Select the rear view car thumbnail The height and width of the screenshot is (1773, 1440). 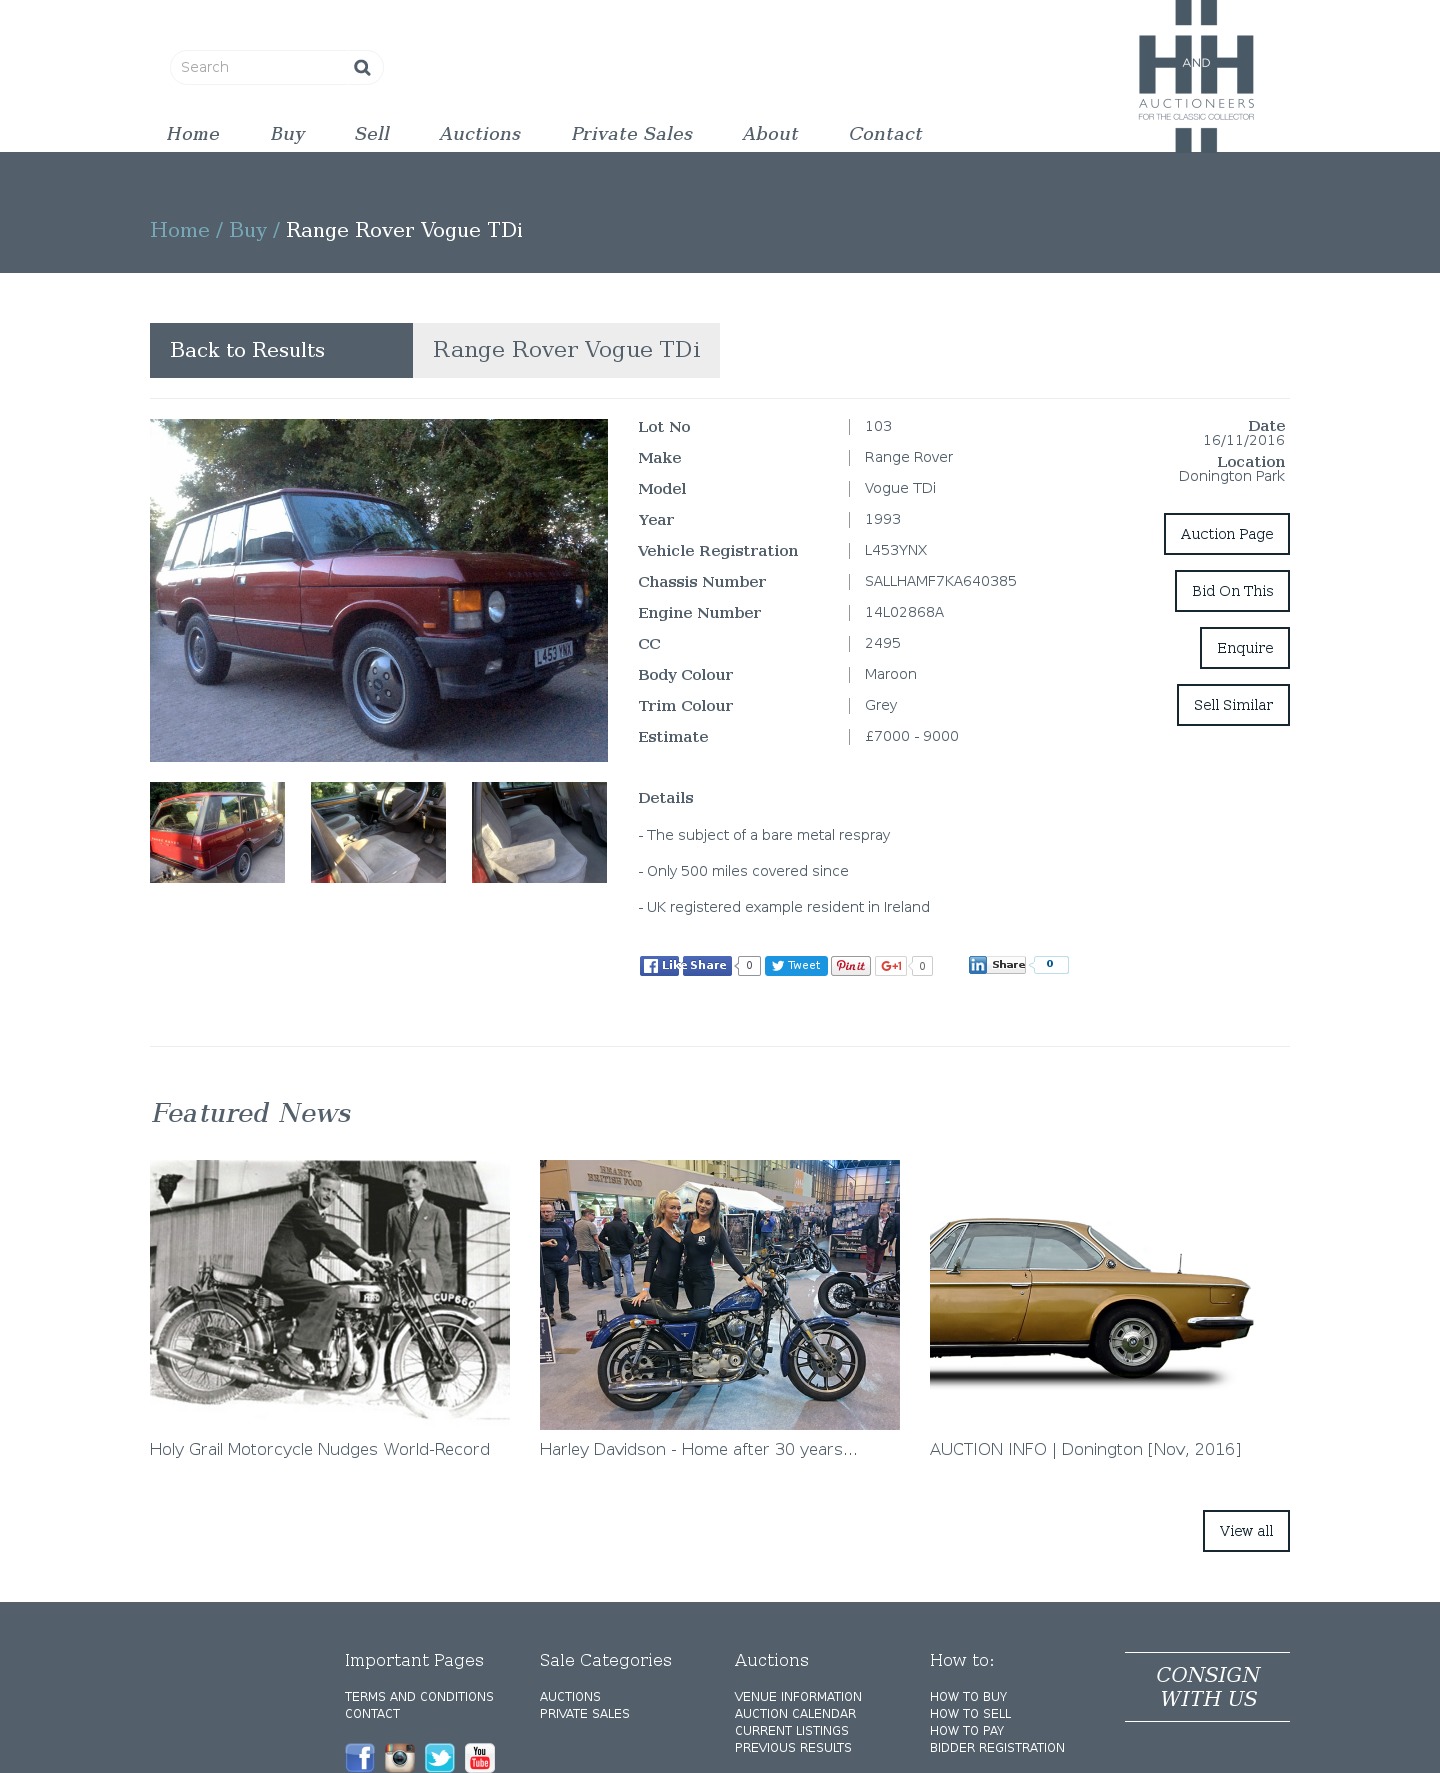point(217,832)
